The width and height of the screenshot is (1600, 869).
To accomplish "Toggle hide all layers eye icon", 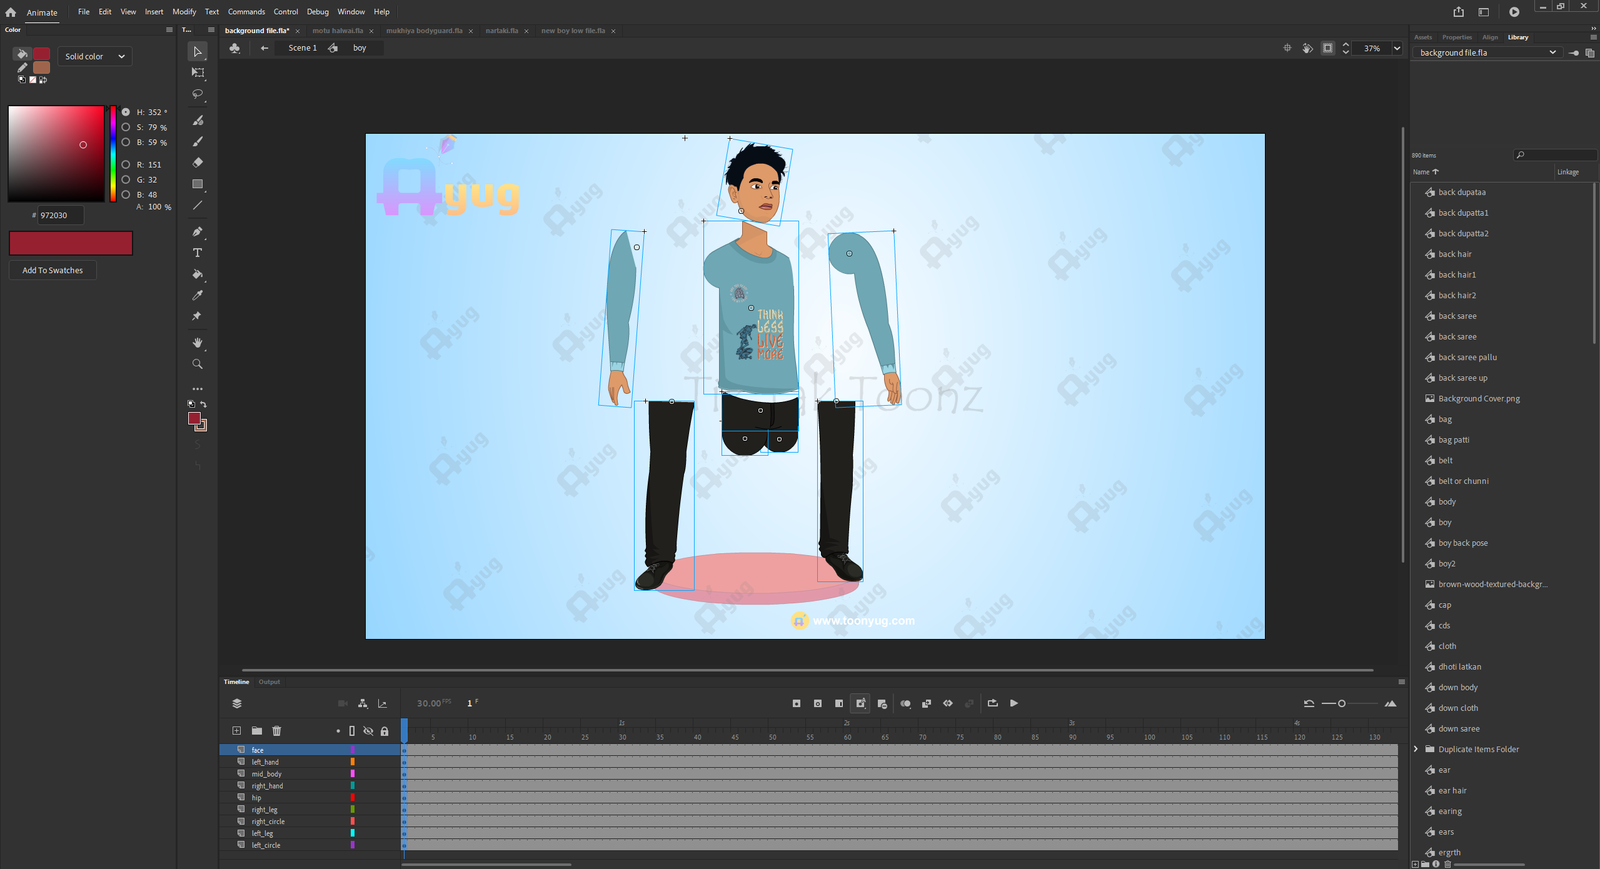I will (x=368, y=731).
